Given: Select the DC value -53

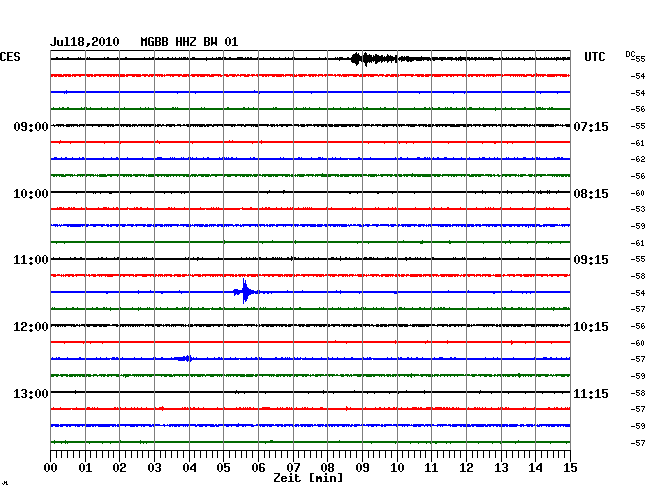Looking at the screenshot, I should tap(638, 209).
